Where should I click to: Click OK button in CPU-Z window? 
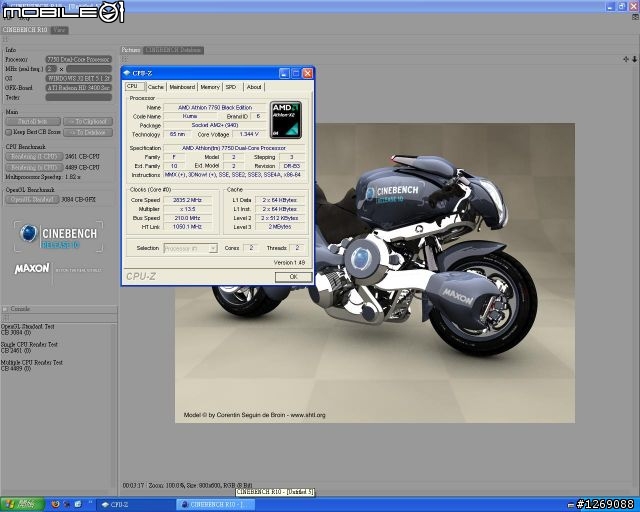click(x=293, y=277)
